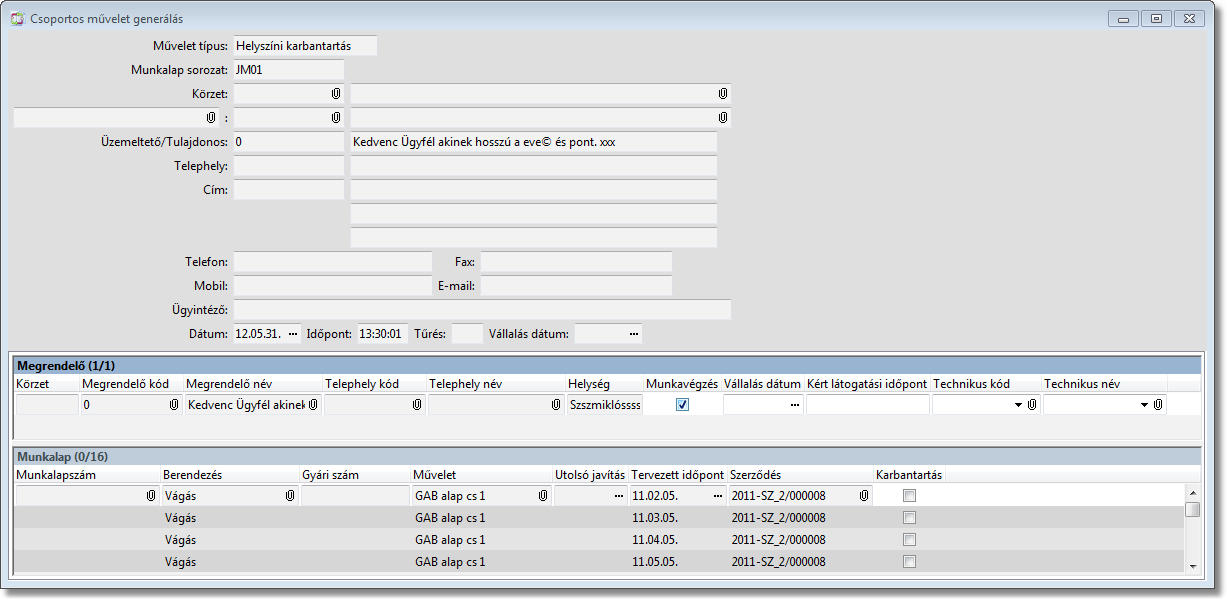Click the Tervezett időpont column header

tap(678, 475)
